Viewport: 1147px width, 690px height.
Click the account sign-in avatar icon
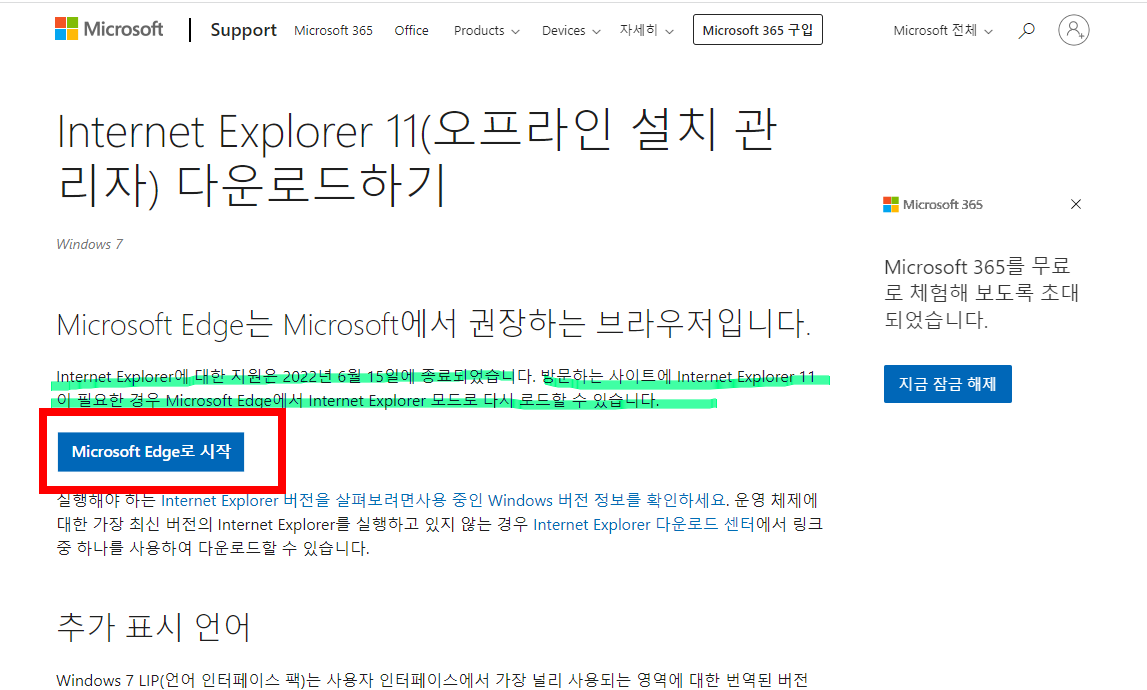[1073, 30]
